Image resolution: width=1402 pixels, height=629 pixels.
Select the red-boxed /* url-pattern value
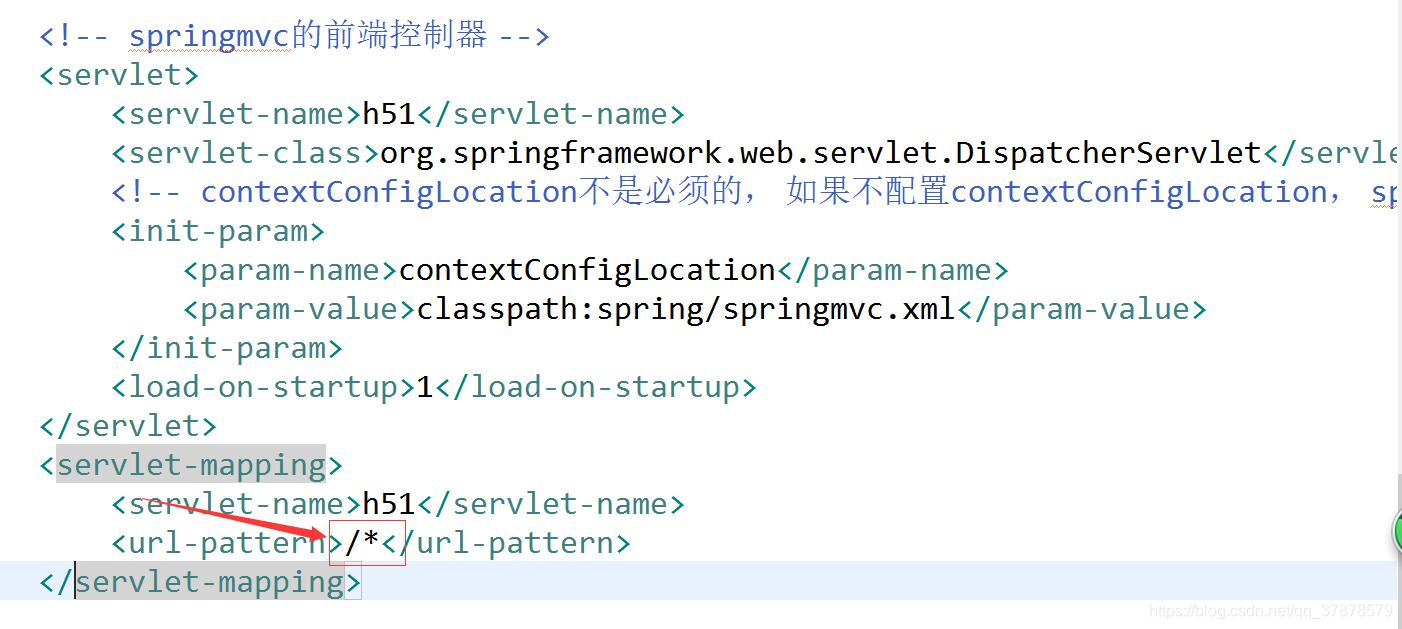(x=363, y=542)
